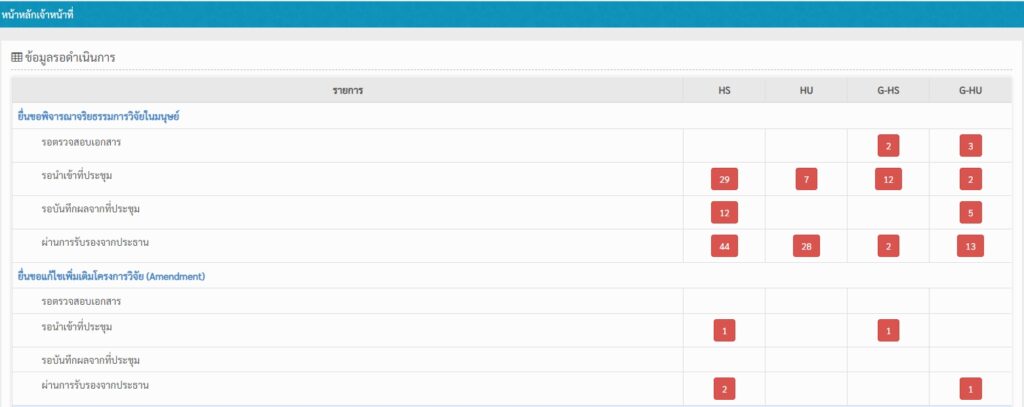Click the HS column header

tap(724, 91)
